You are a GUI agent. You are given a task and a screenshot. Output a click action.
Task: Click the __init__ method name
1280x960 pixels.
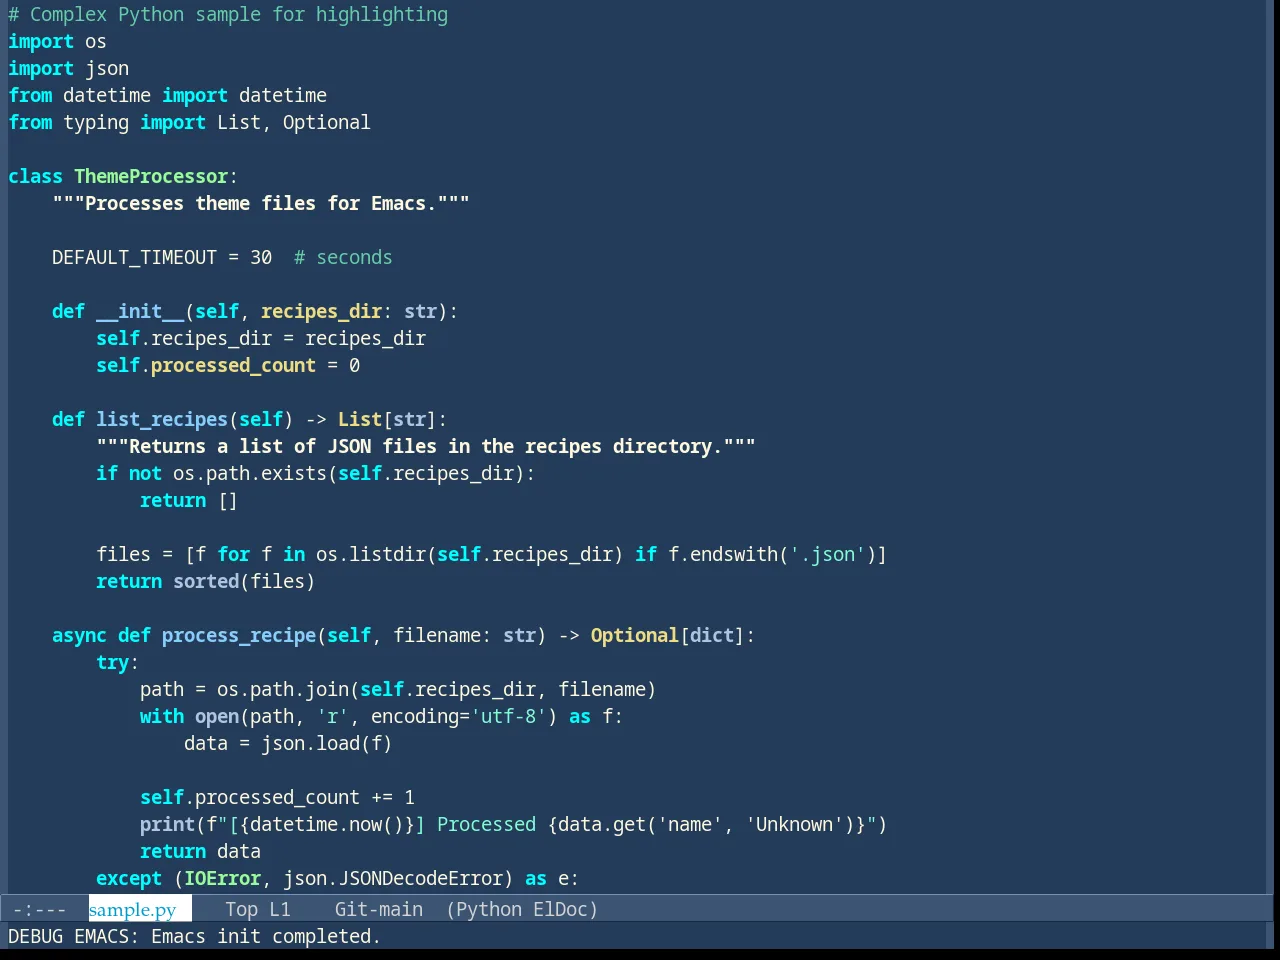pyautogui.click(x=140, y=311)
